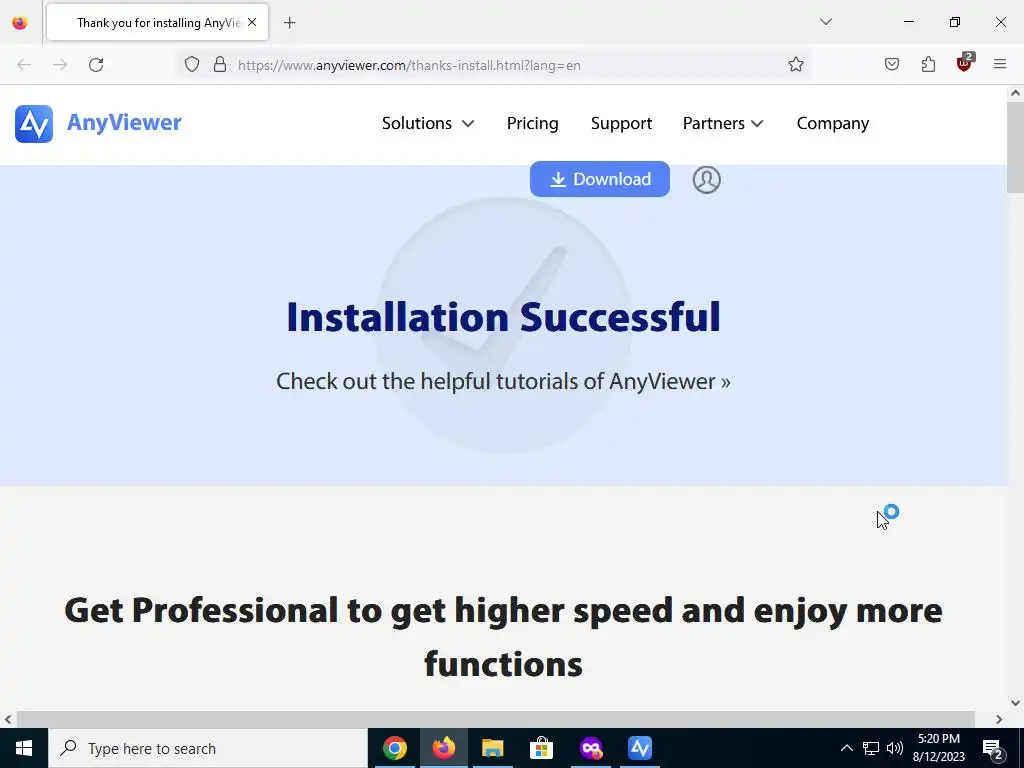This screenshot has height=768, width=1024.
Task: Open AnyViewer app from the taskbar
Action: click(639, 748)
